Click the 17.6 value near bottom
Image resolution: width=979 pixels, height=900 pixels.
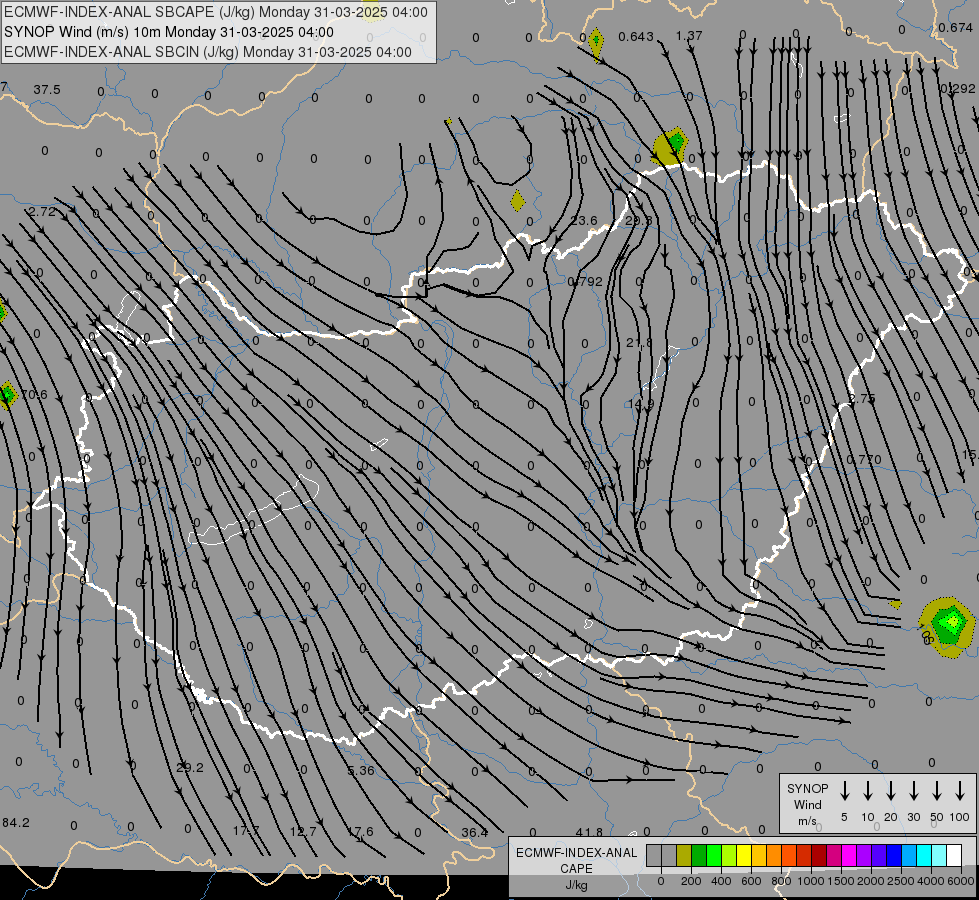(x=360, y=831)
